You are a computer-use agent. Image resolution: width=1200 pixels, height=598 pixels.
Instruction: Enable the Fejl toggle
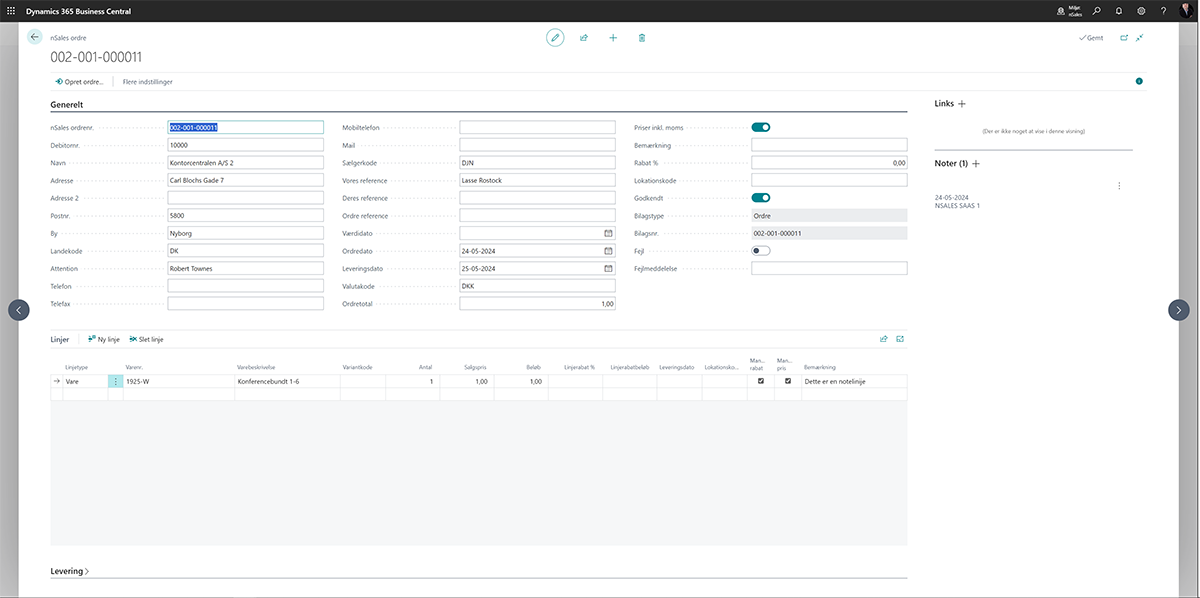pos(761,251)
